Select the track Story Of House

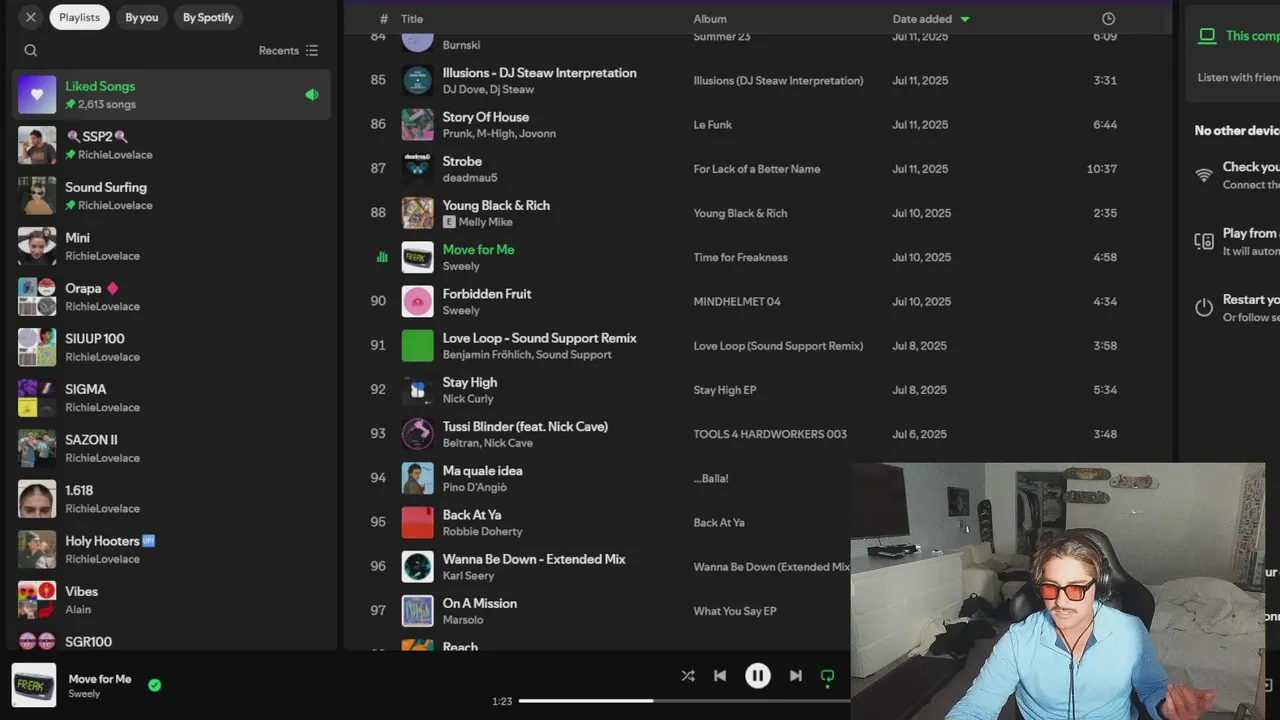point(486,117)
